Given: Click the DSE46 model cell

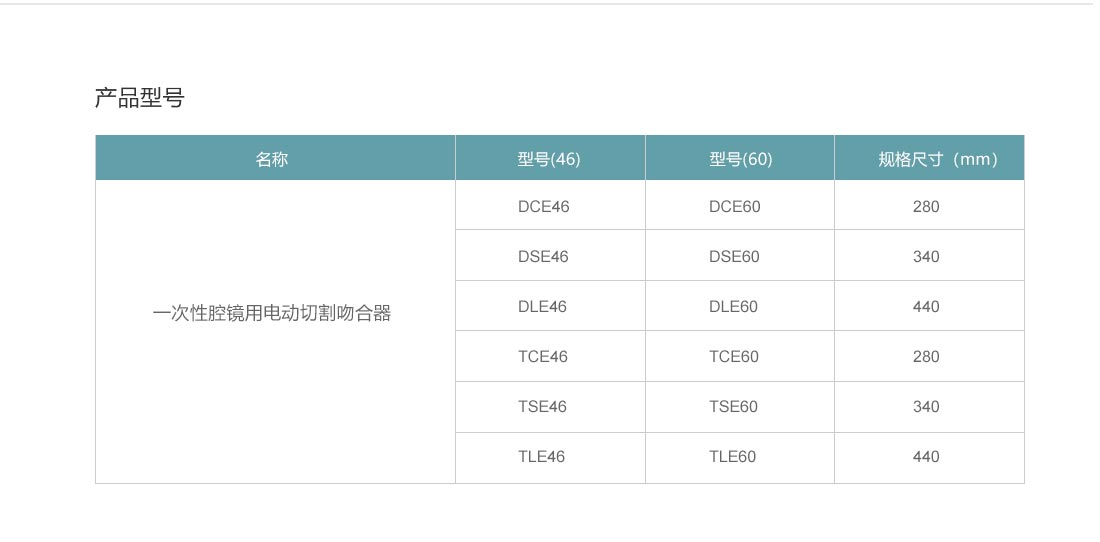Looking at the screenshot, I should [550, 256].
